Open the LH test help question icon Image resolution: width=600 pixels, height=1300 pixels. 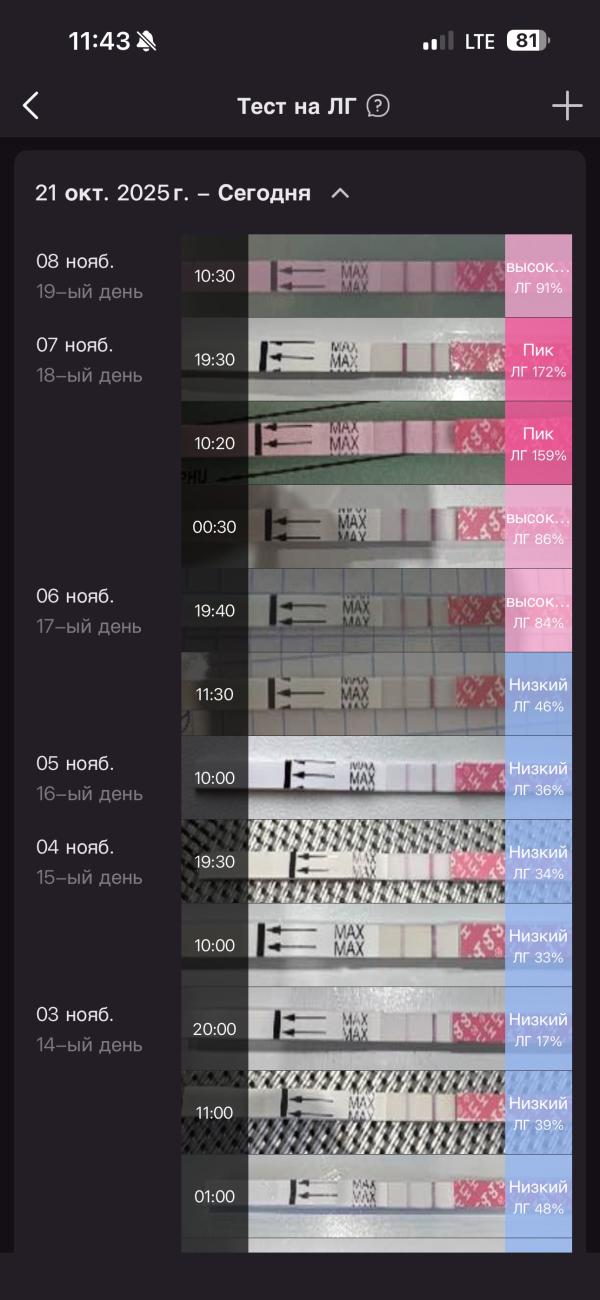(378, 106)
